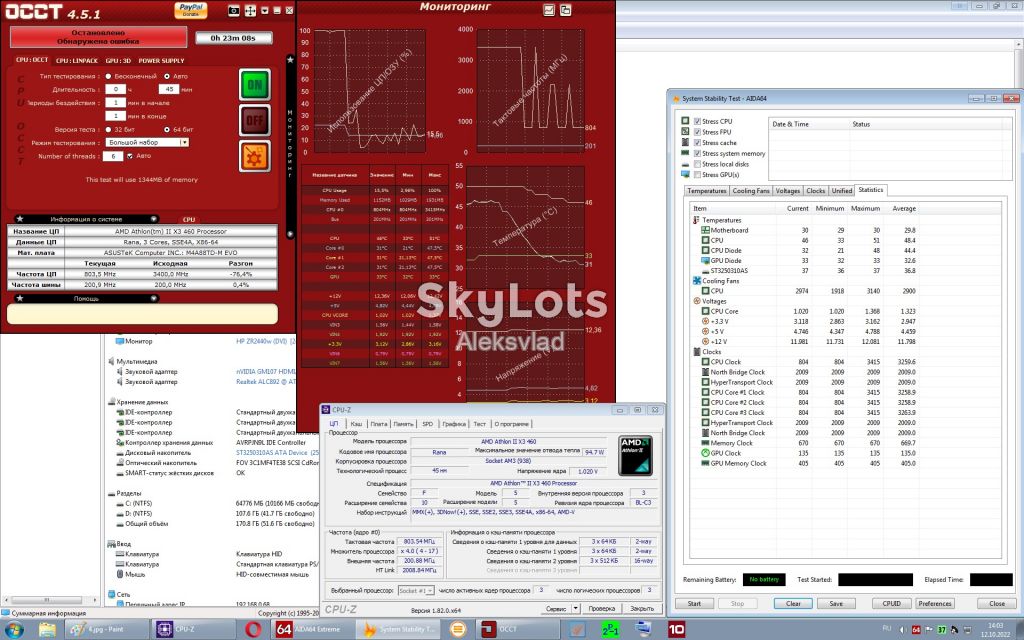Toggle the Авто threads checkbox in OCCT
Viewport: 1024px width, 640px height.
point(130,156)
